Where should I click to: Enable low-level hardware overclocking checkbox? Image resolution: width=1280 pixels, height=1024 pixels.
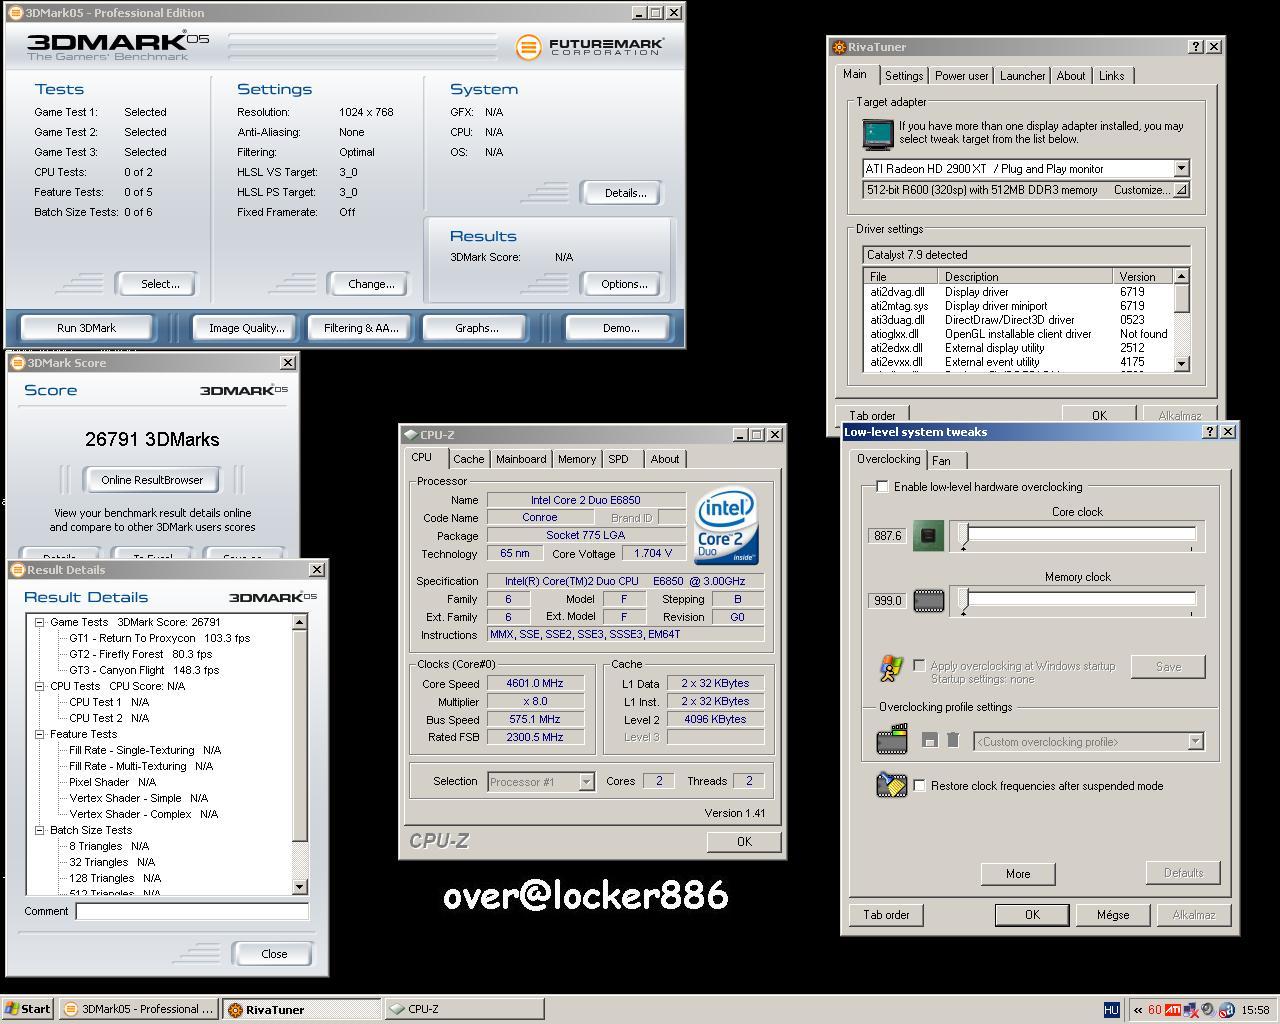pyautogui.click(x=882, y=487)
